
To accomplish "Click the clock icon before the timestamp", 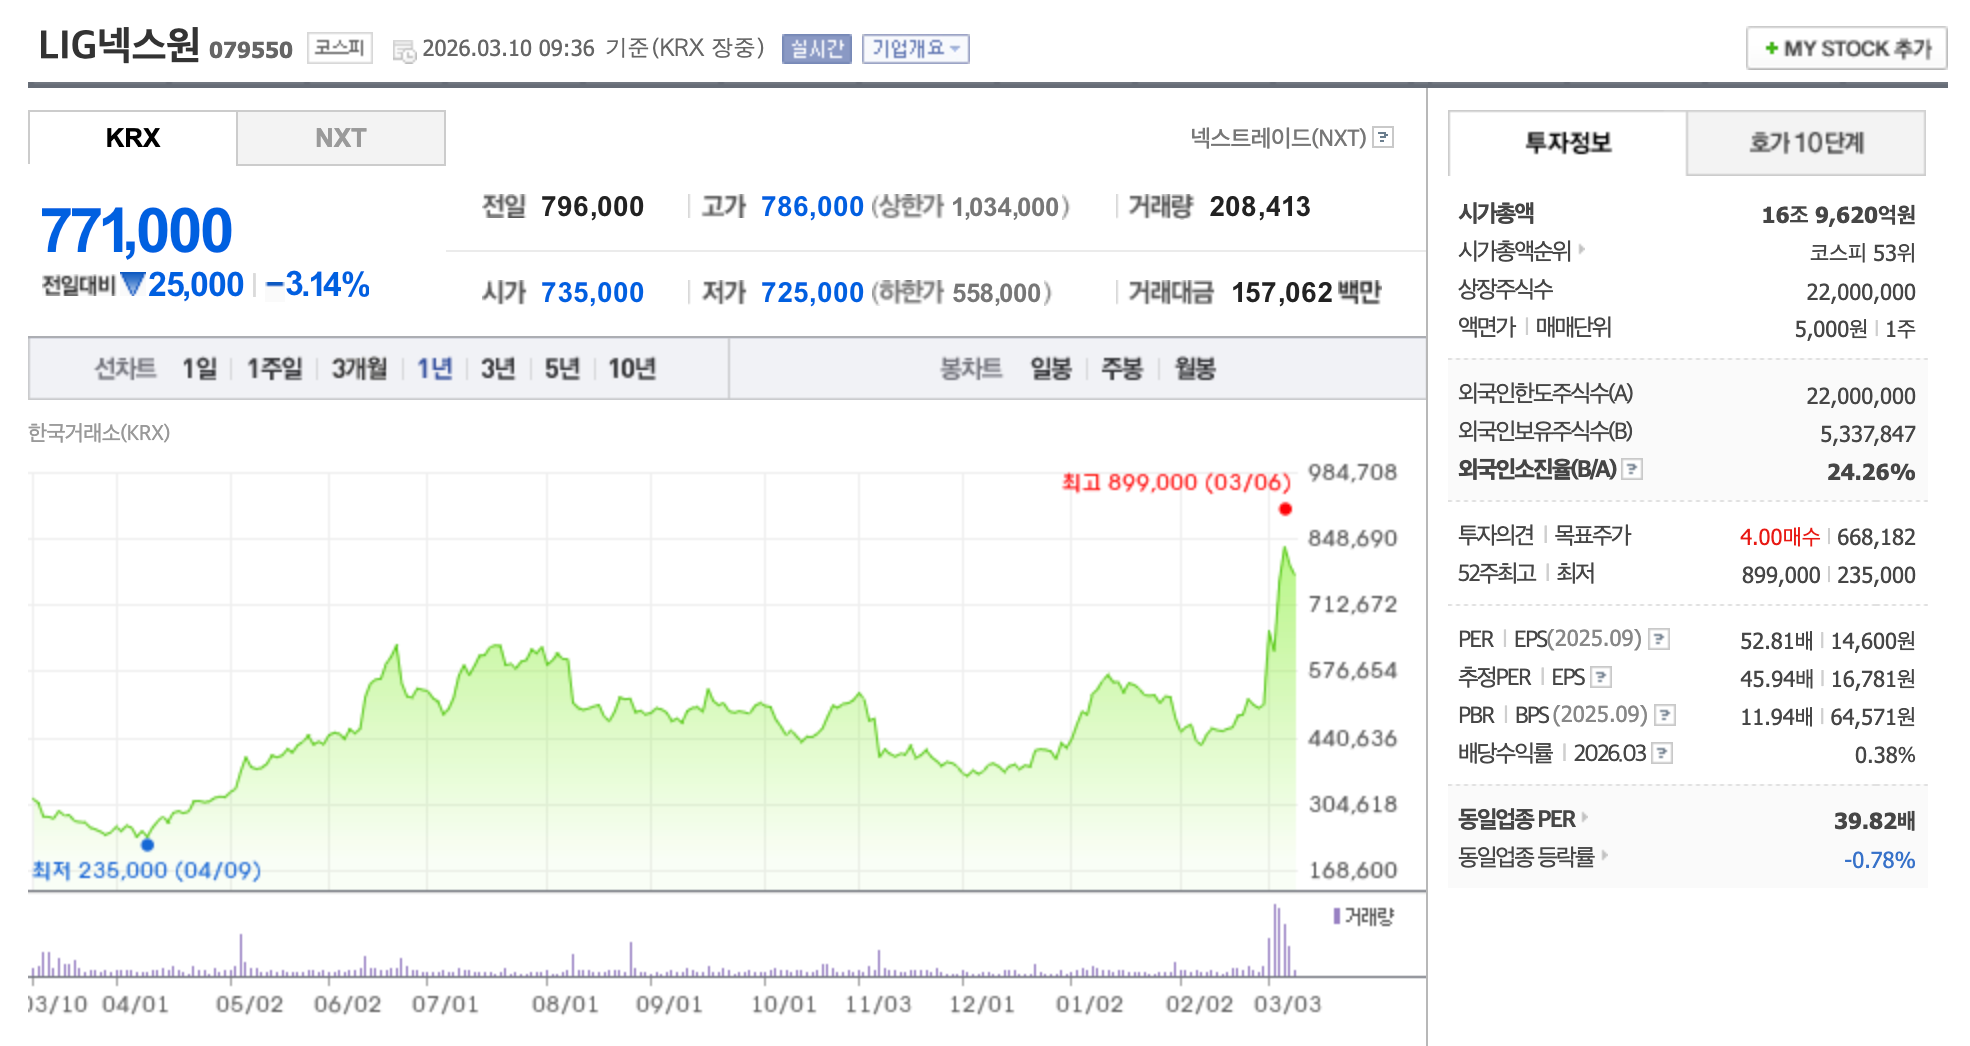I will click(404, 50).
